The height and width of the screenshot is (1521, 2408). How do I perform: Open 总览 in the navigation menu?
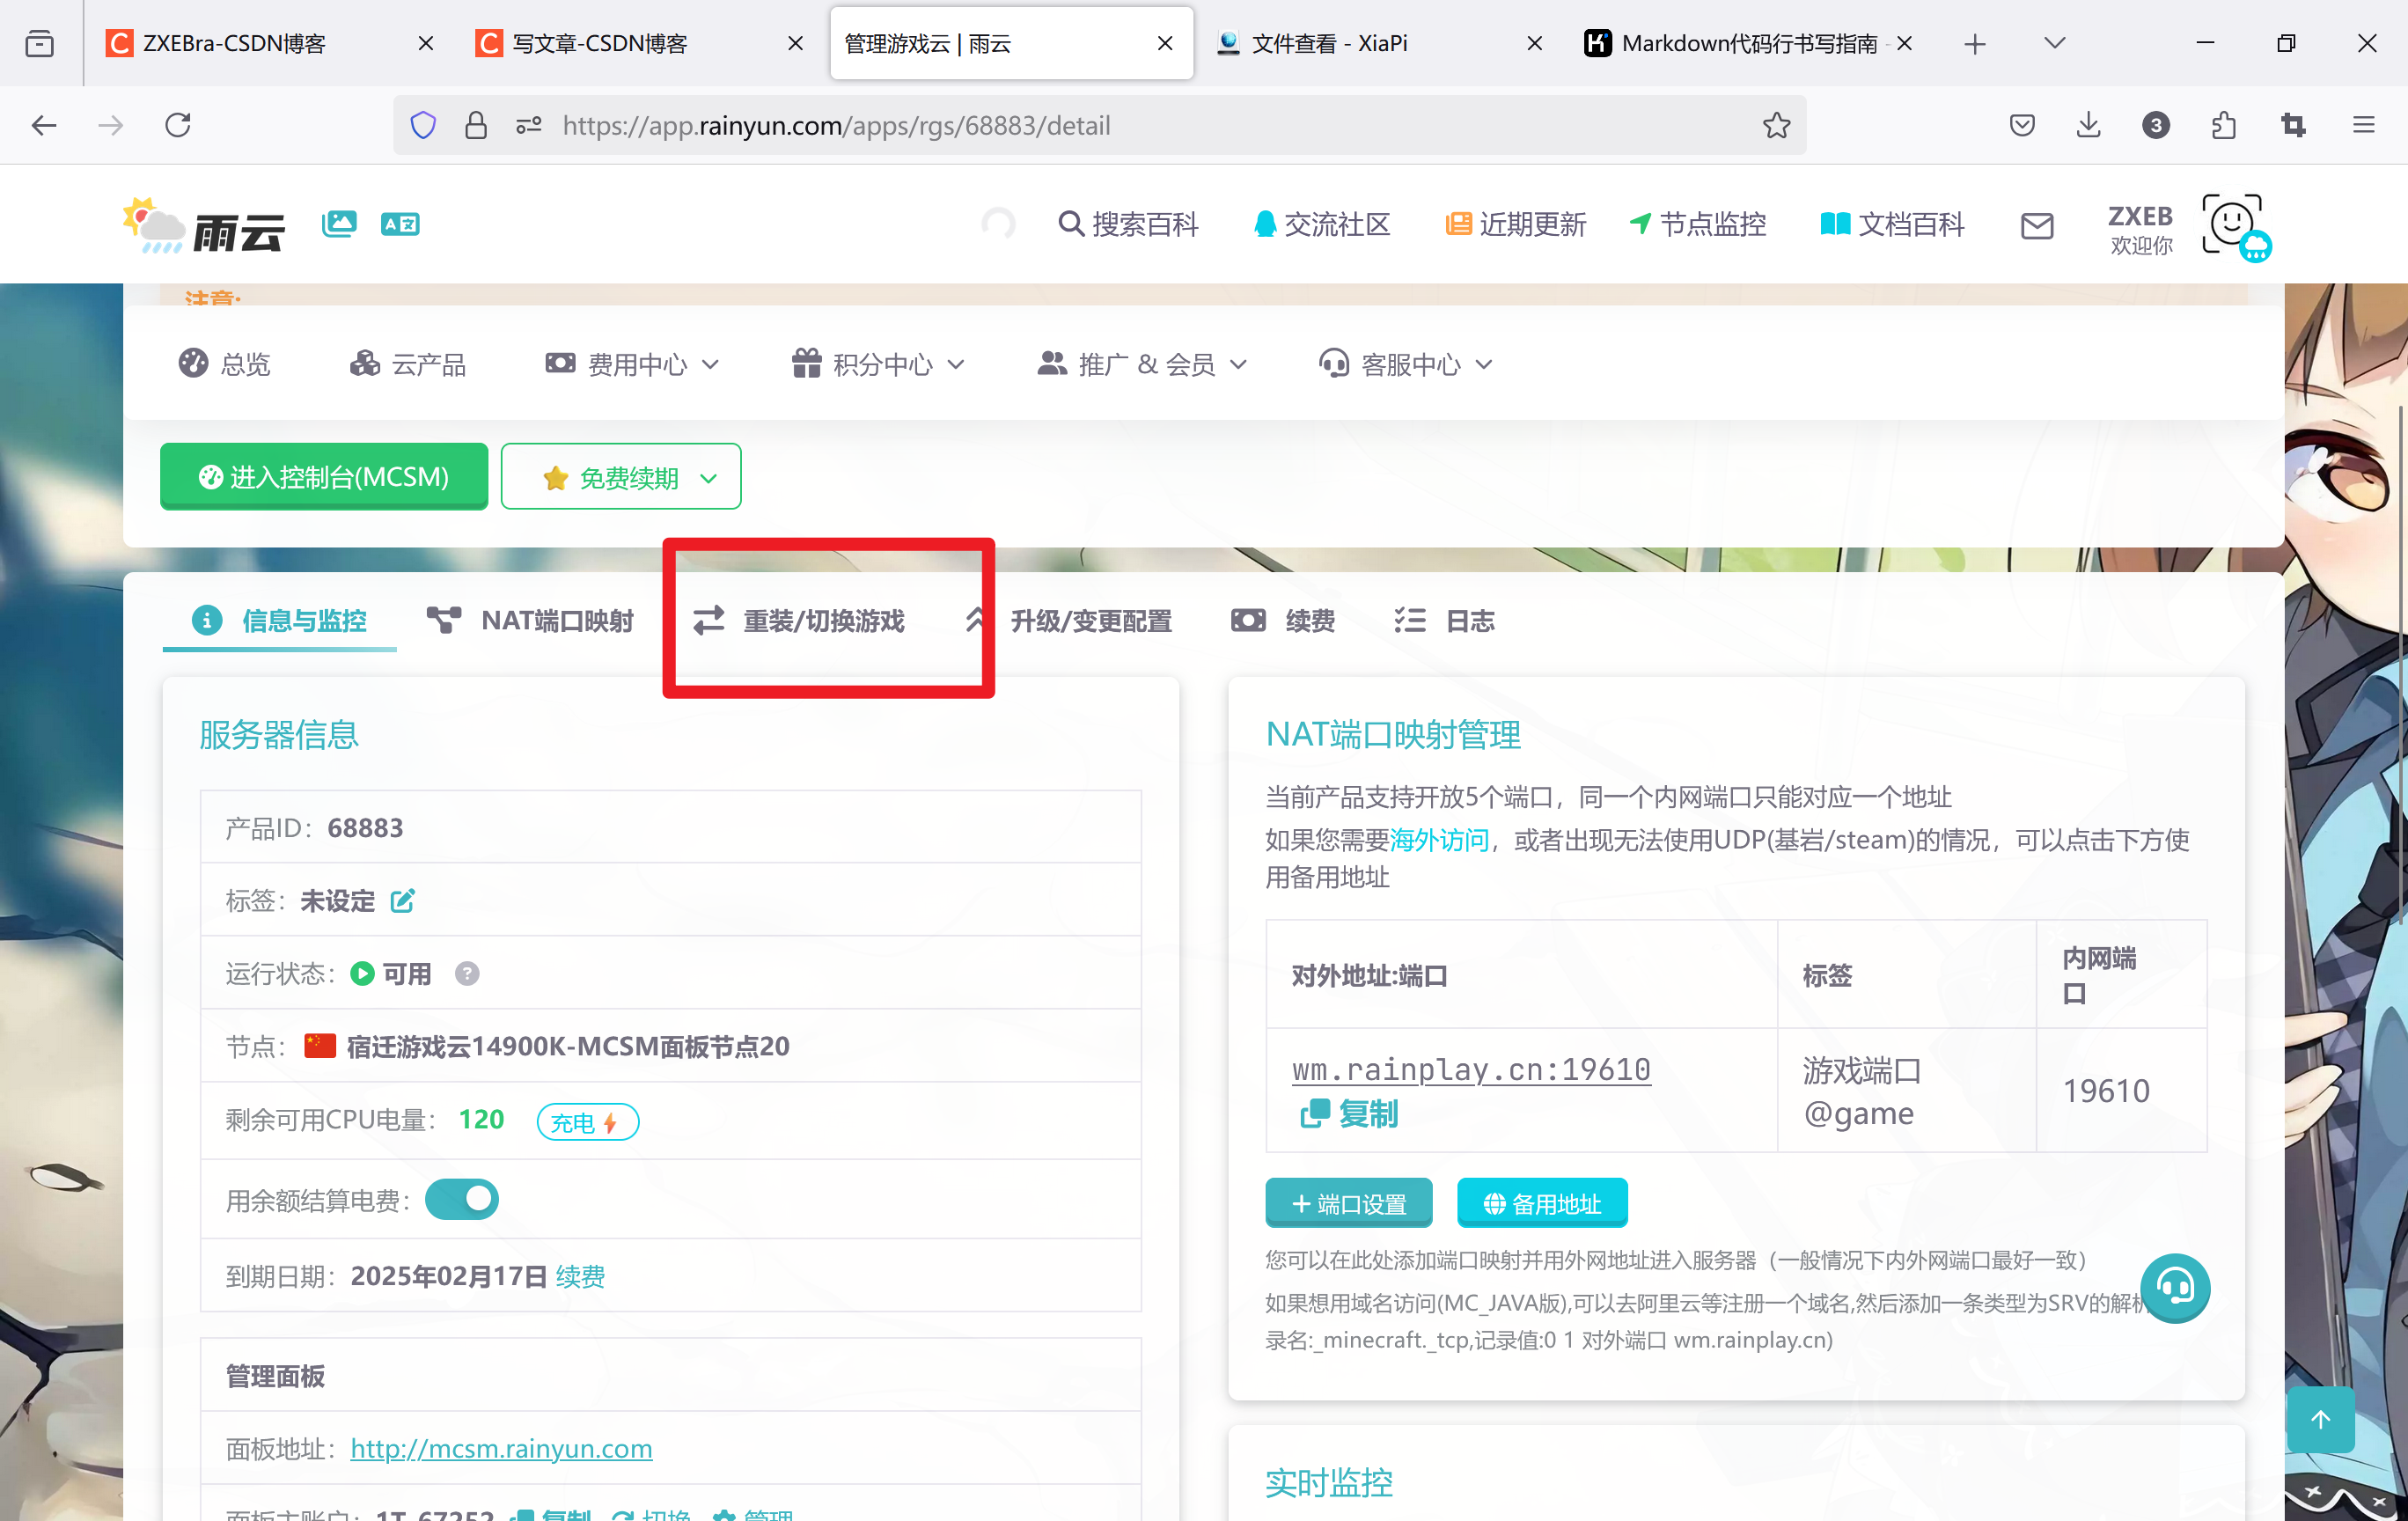224,364
